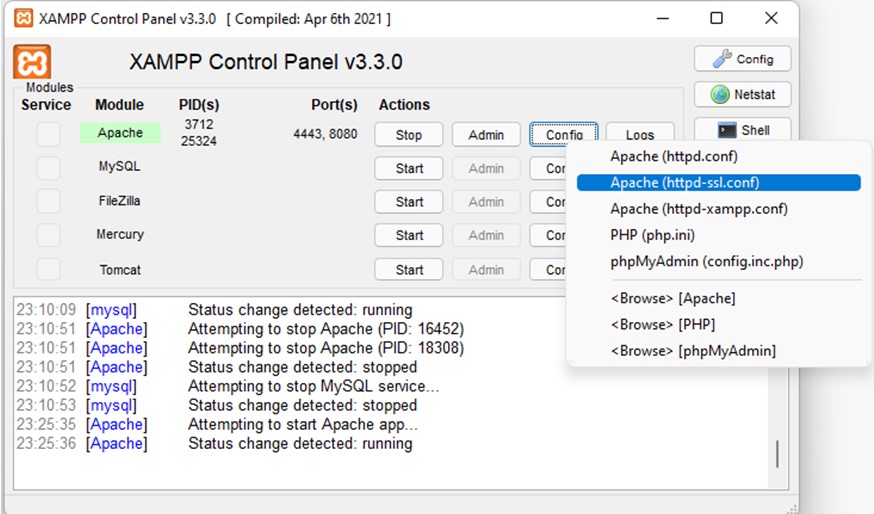Open PHP (php.ini) from the menu
This screenshot has height=514, width=874.
[718, 235]
